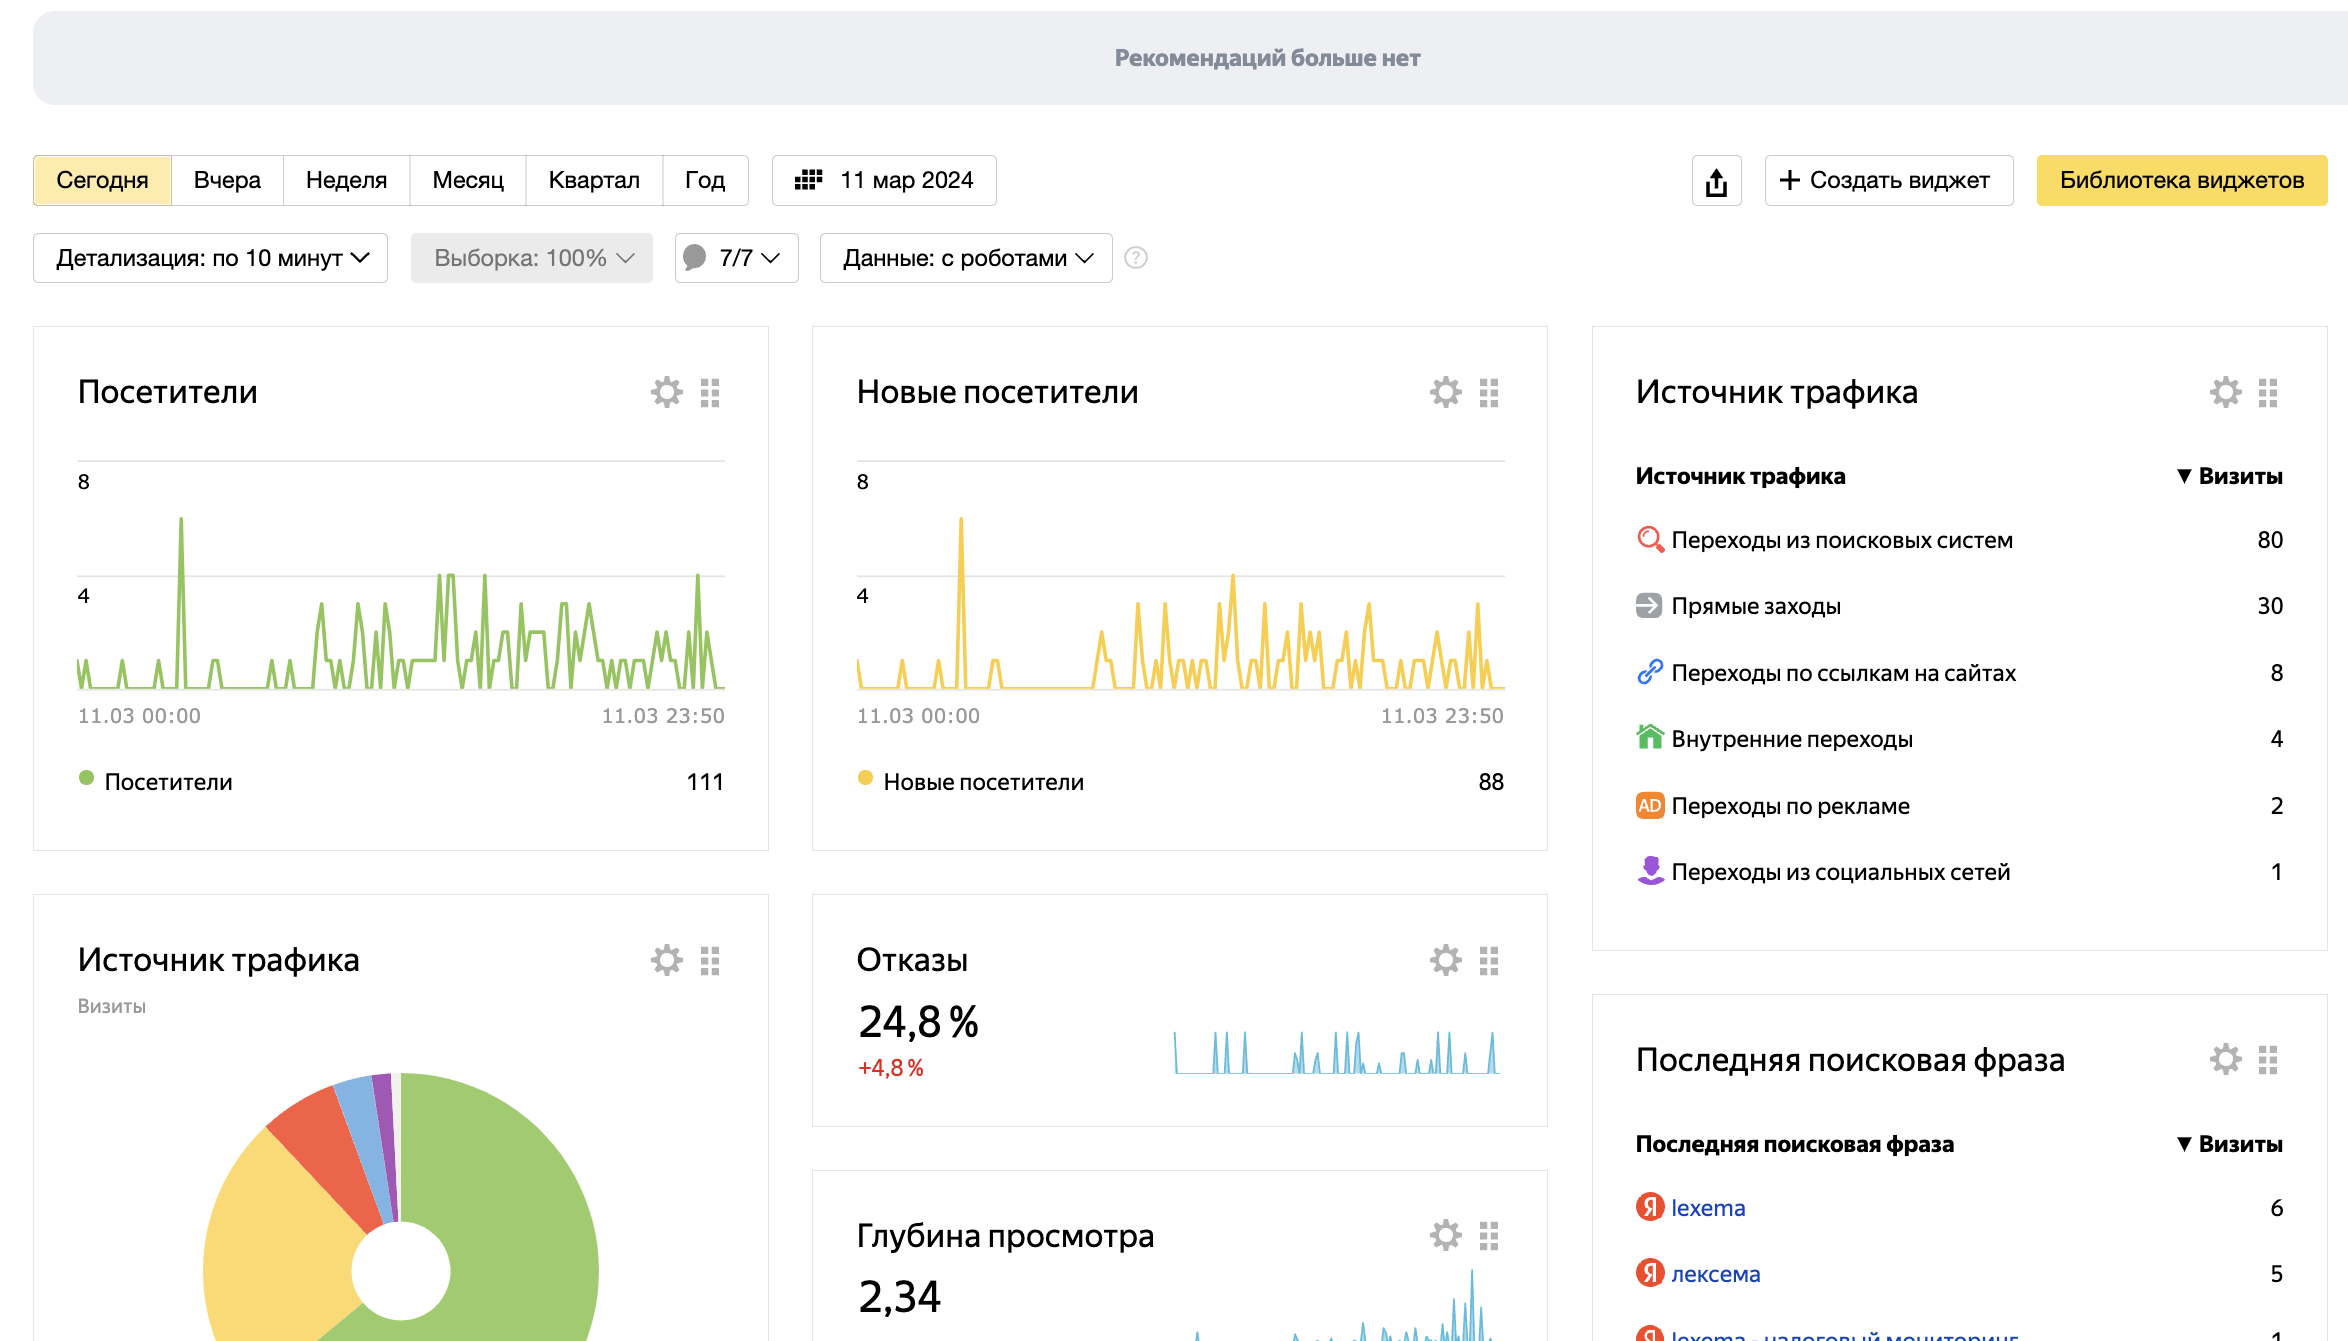Open settings gear of Глубина просмотра widget
Image resolution: width=2348 pixels, height=1341 pixels.
[1446, 1235]
